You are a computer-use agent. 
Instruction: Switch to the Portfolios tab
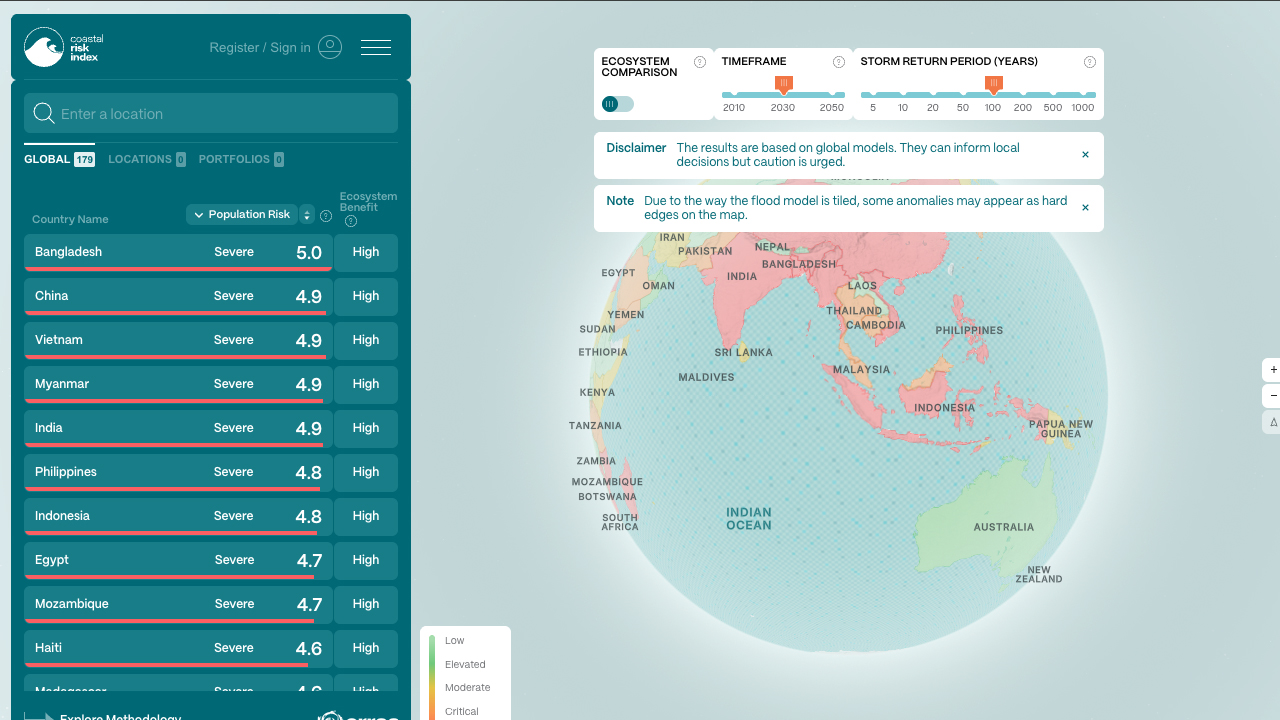pyautogui.click(x=241, y=159)
